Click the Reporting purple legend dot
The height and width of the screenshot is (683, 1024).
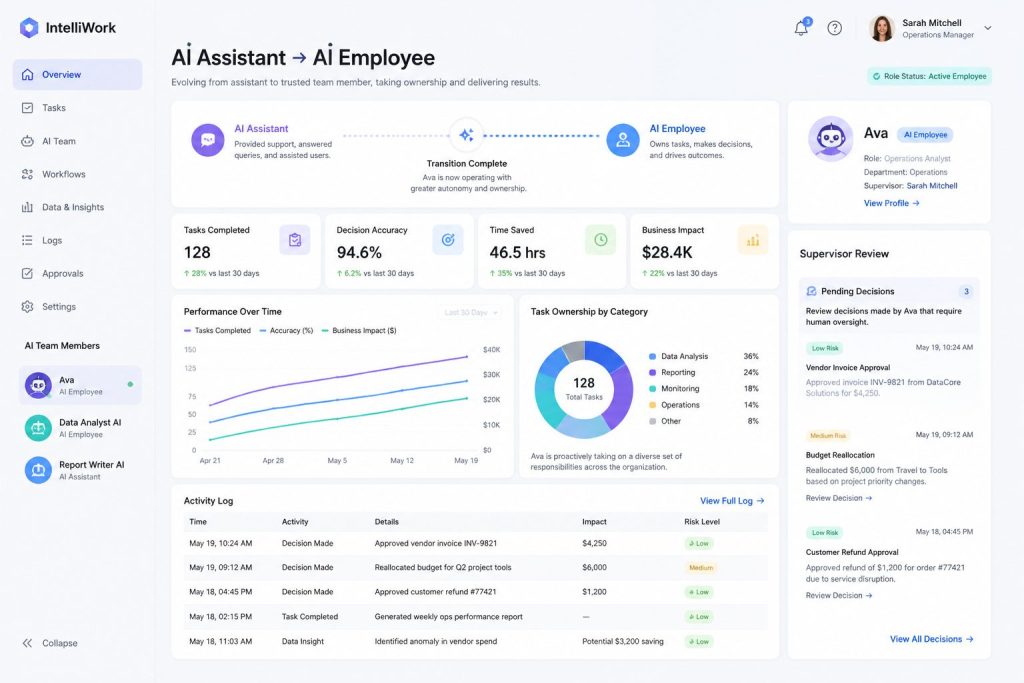652,372
